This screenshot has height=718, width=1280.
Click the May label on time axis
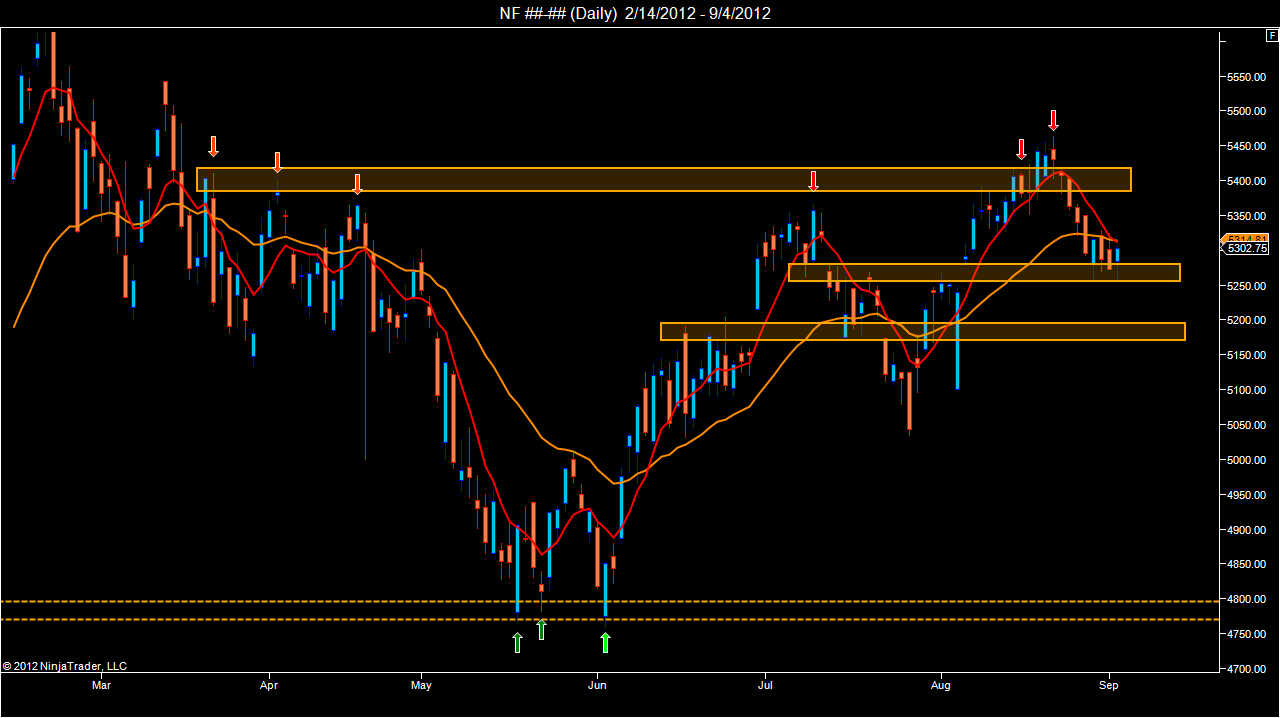pyautogui.click(x=421, y=686)
